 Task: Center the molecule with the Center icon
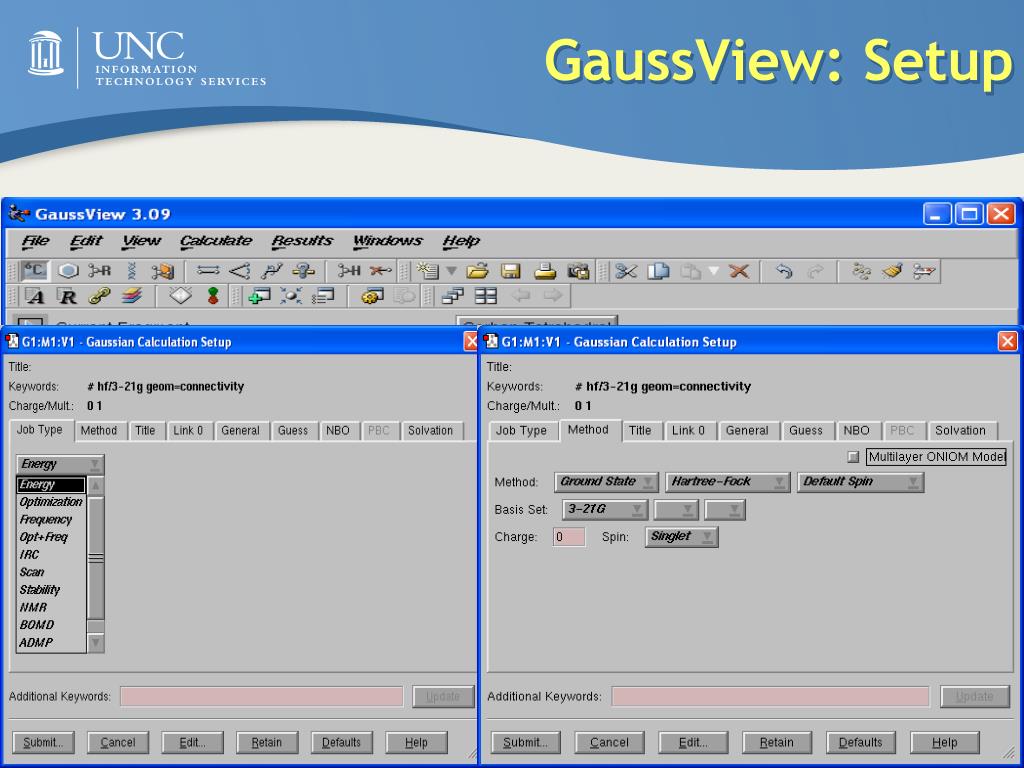291,296
